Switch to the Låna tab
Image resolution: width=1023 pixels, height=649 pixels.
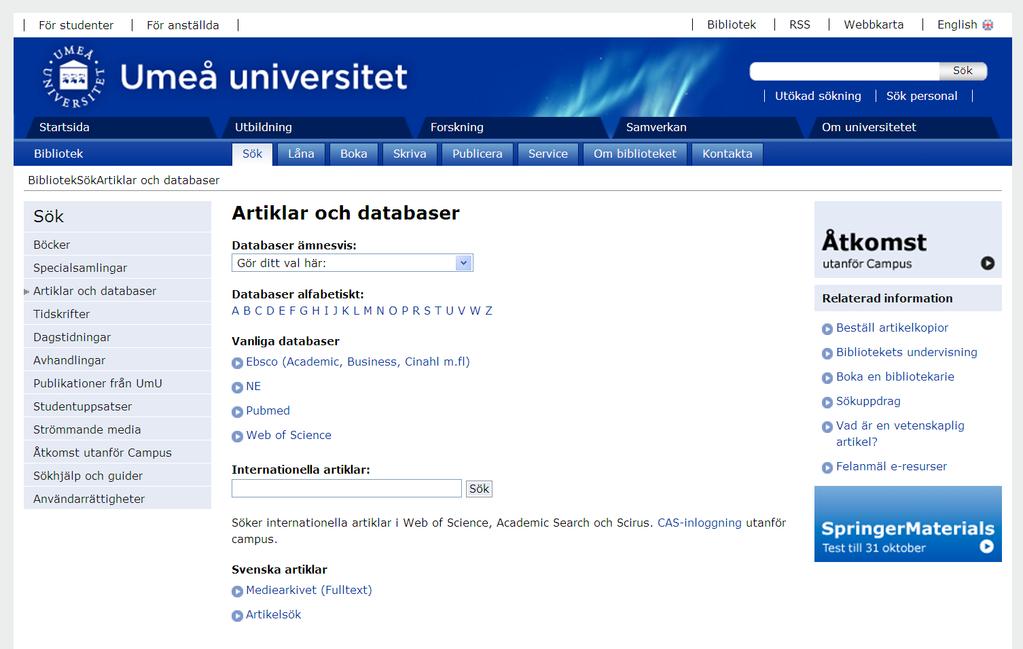[x=301, y=154]
